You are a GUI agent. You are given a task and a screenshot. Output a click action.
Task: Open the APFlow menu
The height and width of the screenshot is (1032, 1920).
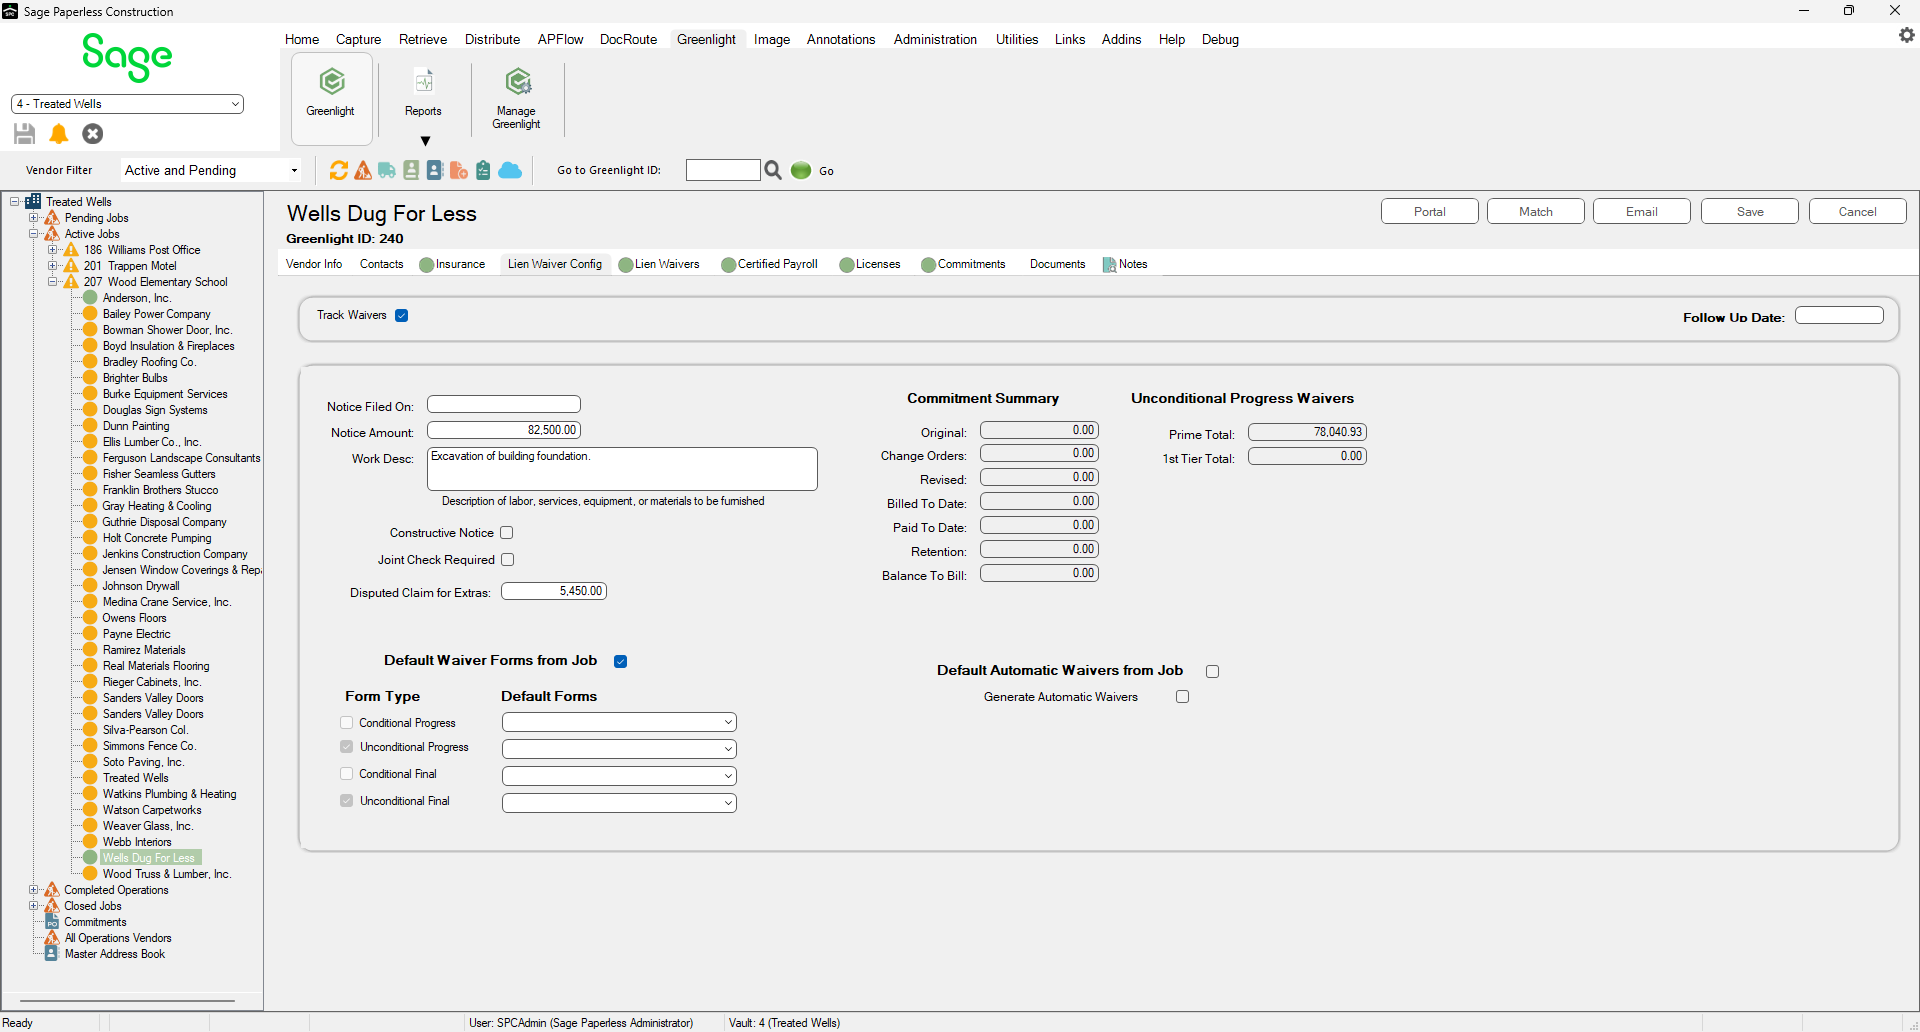pos(560,39)
